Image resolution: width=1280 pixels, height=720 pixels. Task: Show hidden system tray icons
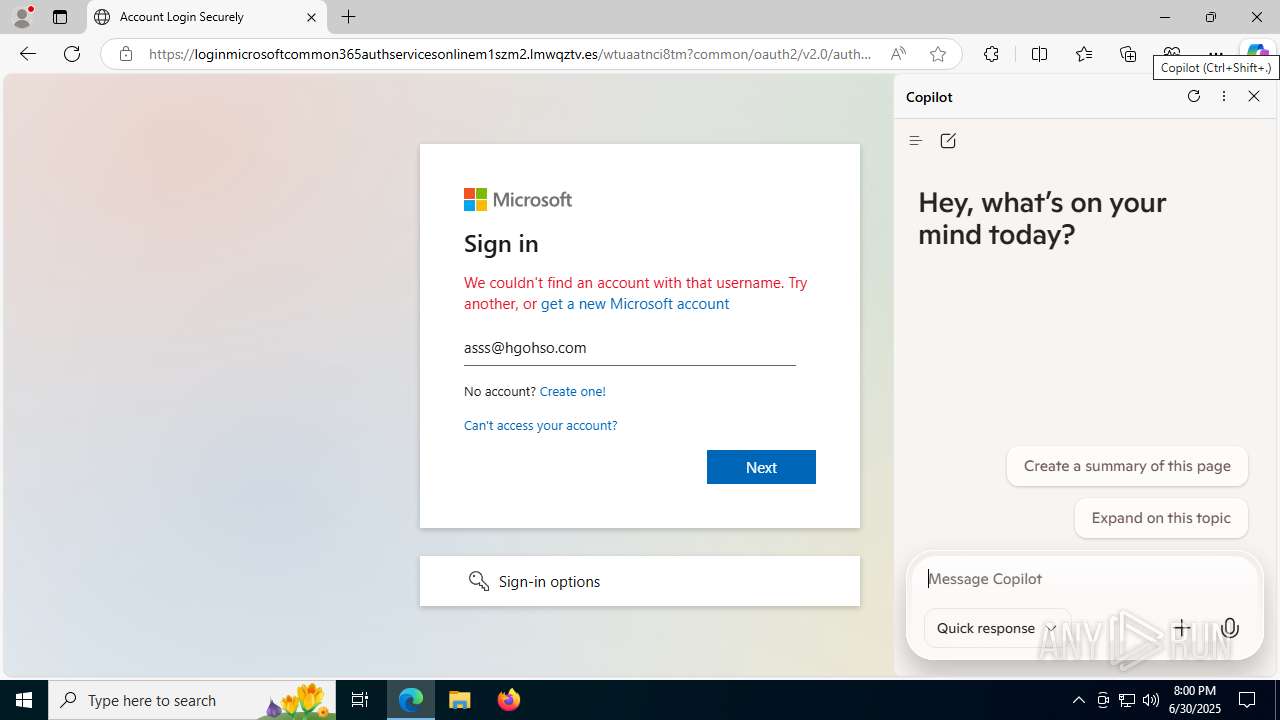point(1078,700)
